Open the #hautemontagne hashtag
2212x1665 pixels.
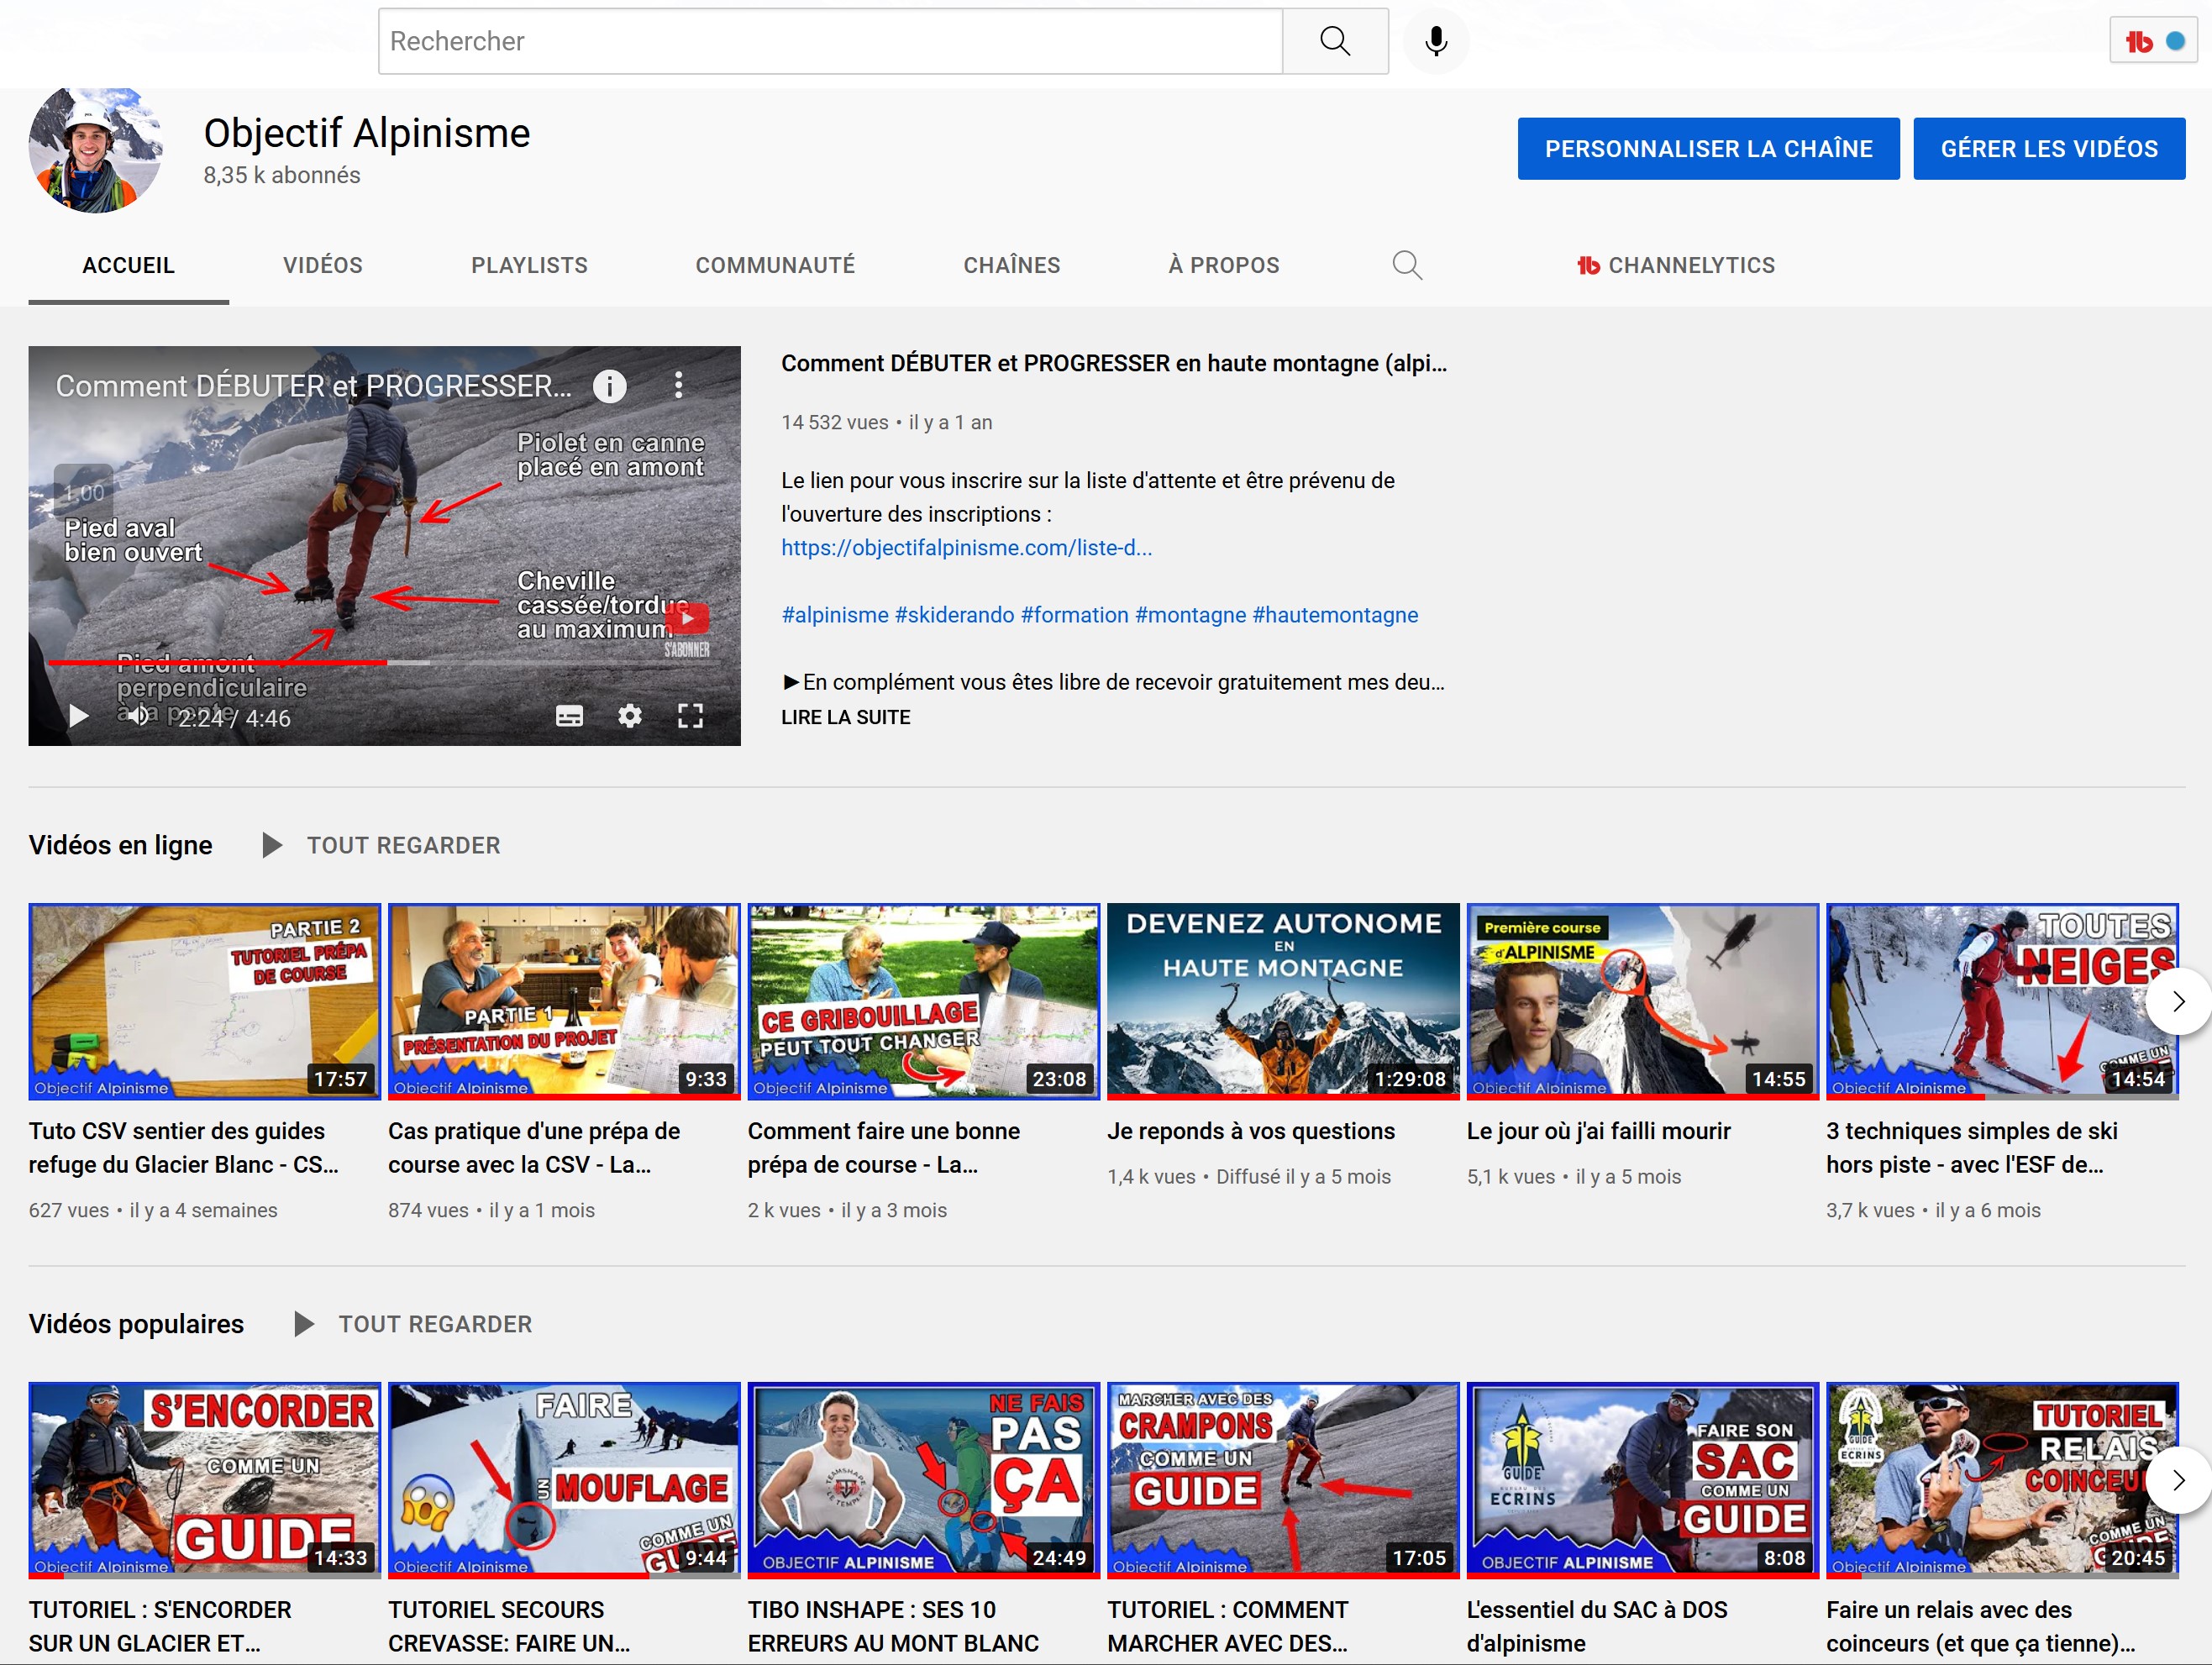[1335, 615]
